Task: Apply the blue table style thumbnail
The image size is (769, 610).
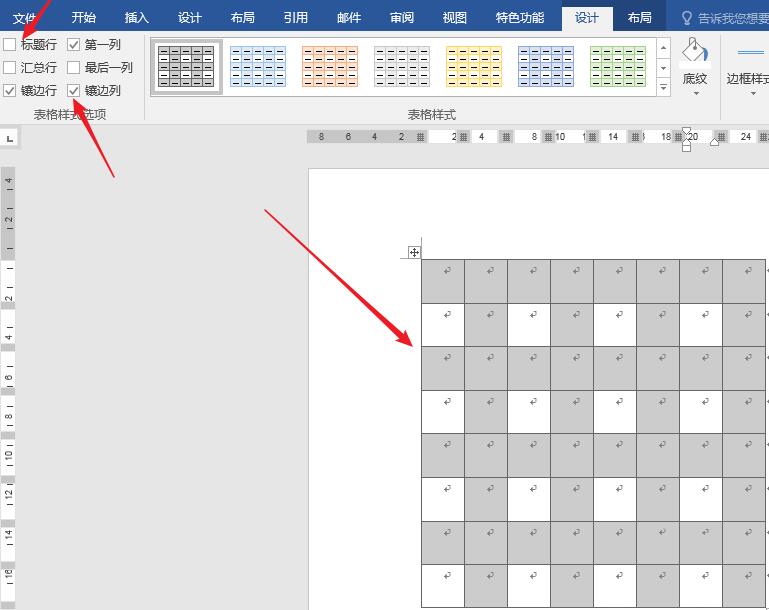Action: pyautogui.click(x=258, y=67)
